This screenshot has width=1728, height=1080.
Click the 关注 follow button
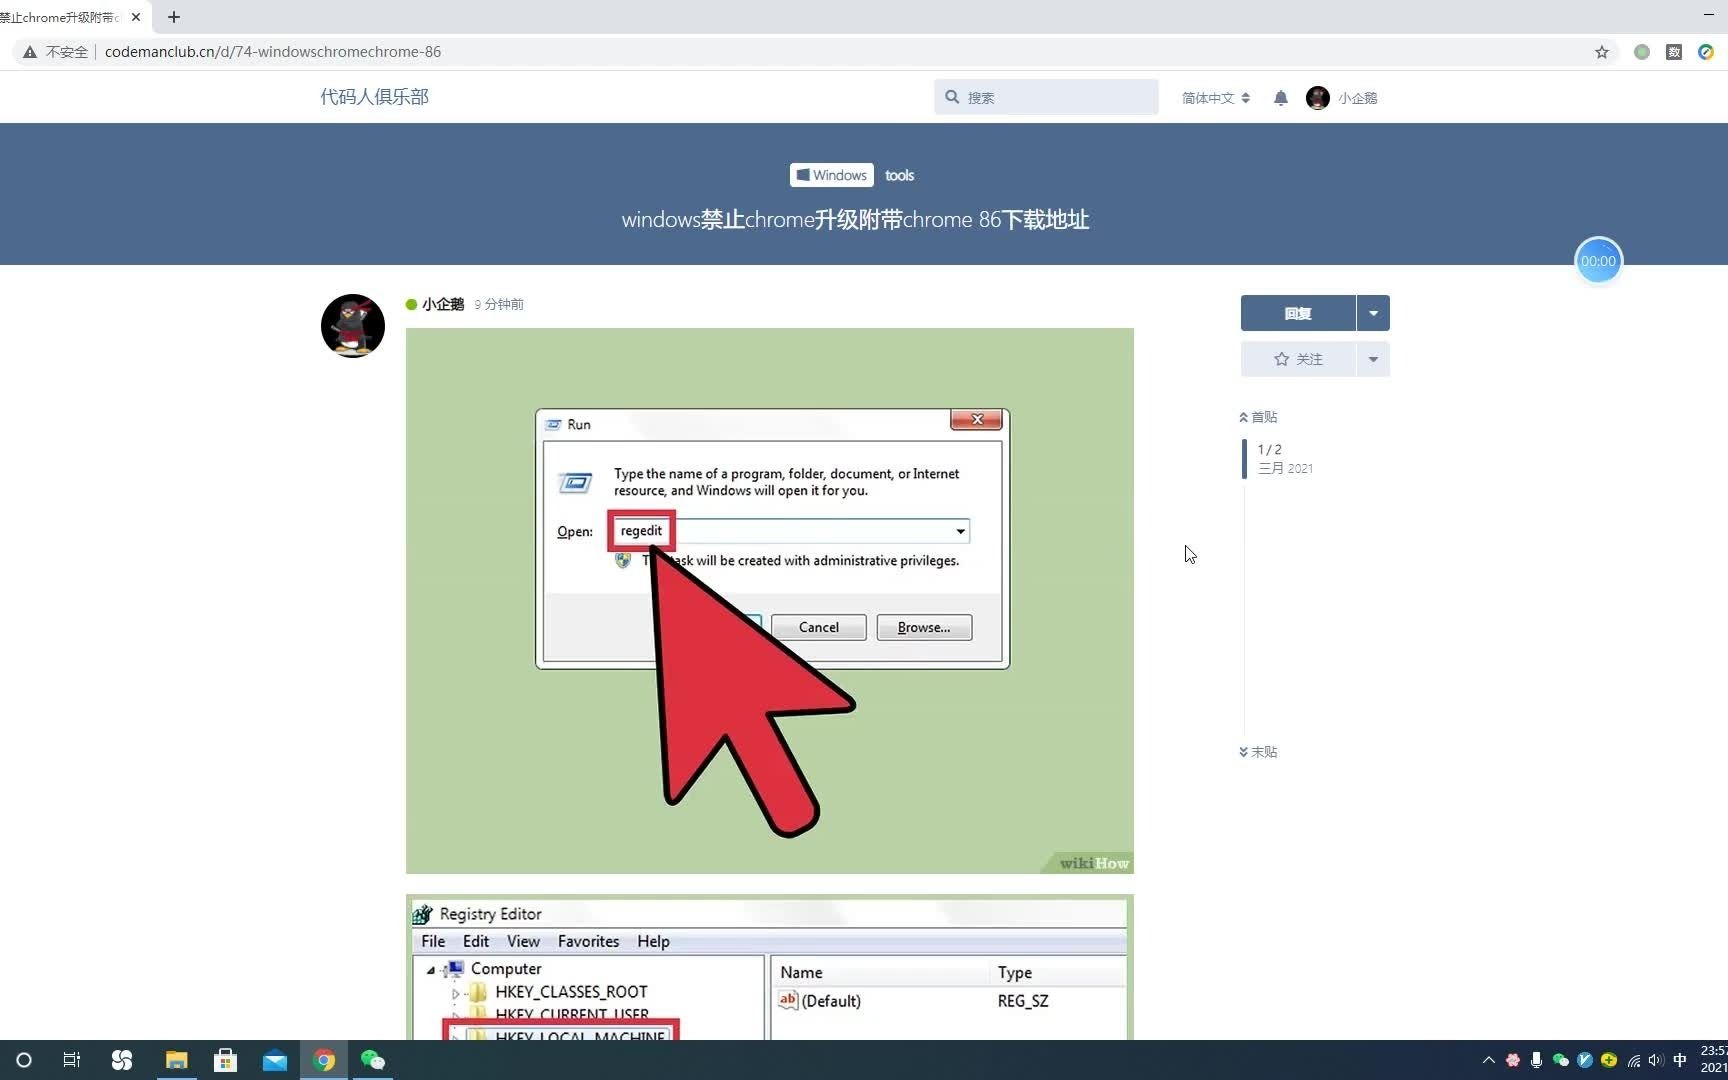[1298, 359]
